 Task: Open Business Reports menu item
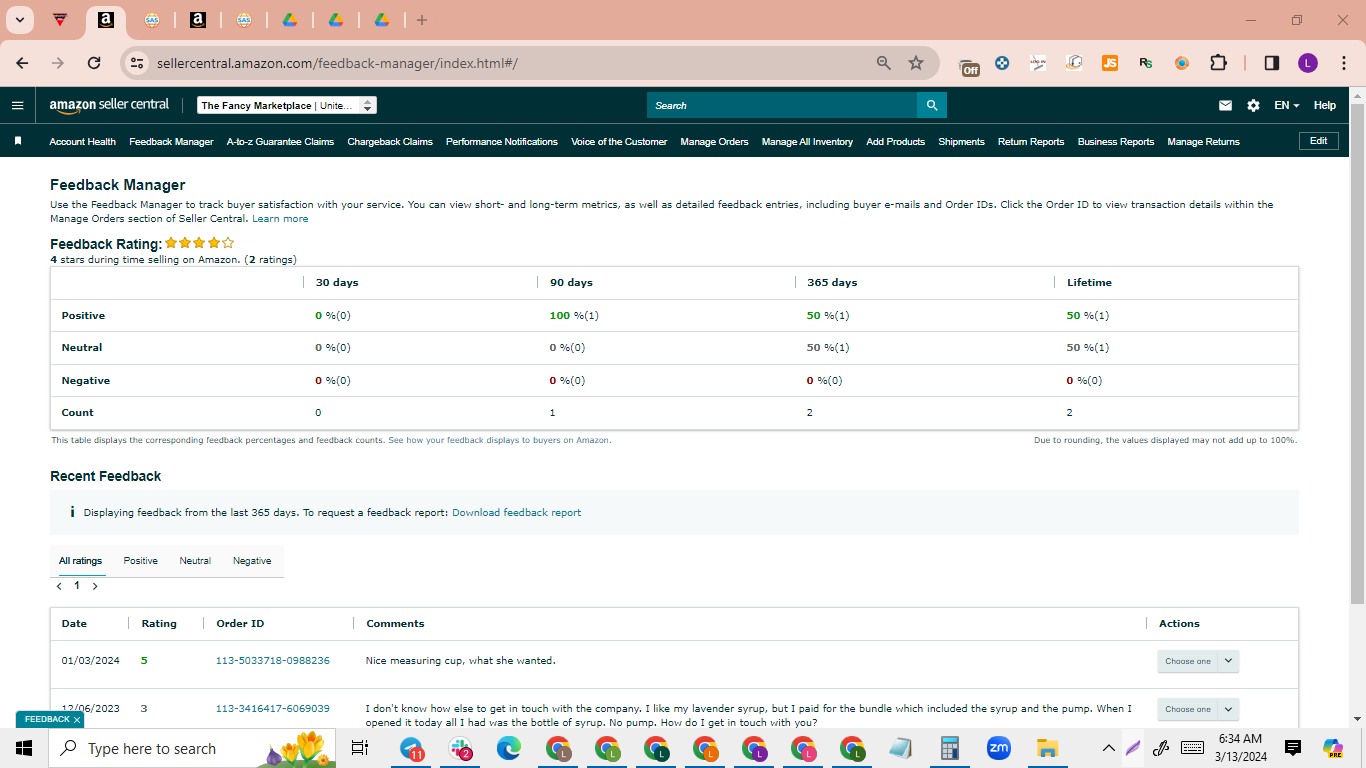pos(1116,142)
